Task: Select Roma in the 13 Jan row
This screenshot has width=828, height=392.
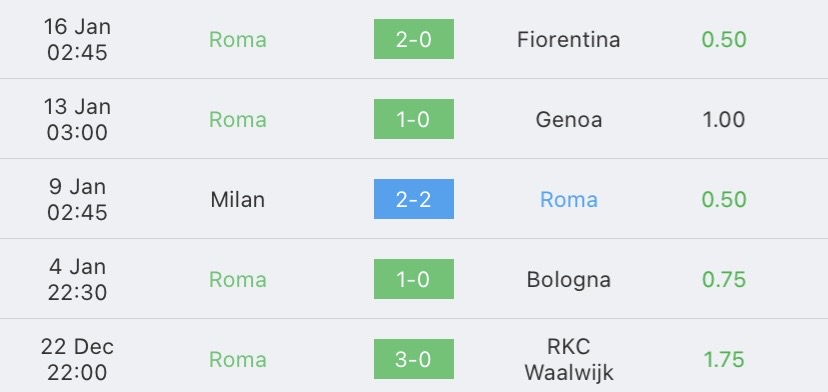Action: tap(238, 119)
